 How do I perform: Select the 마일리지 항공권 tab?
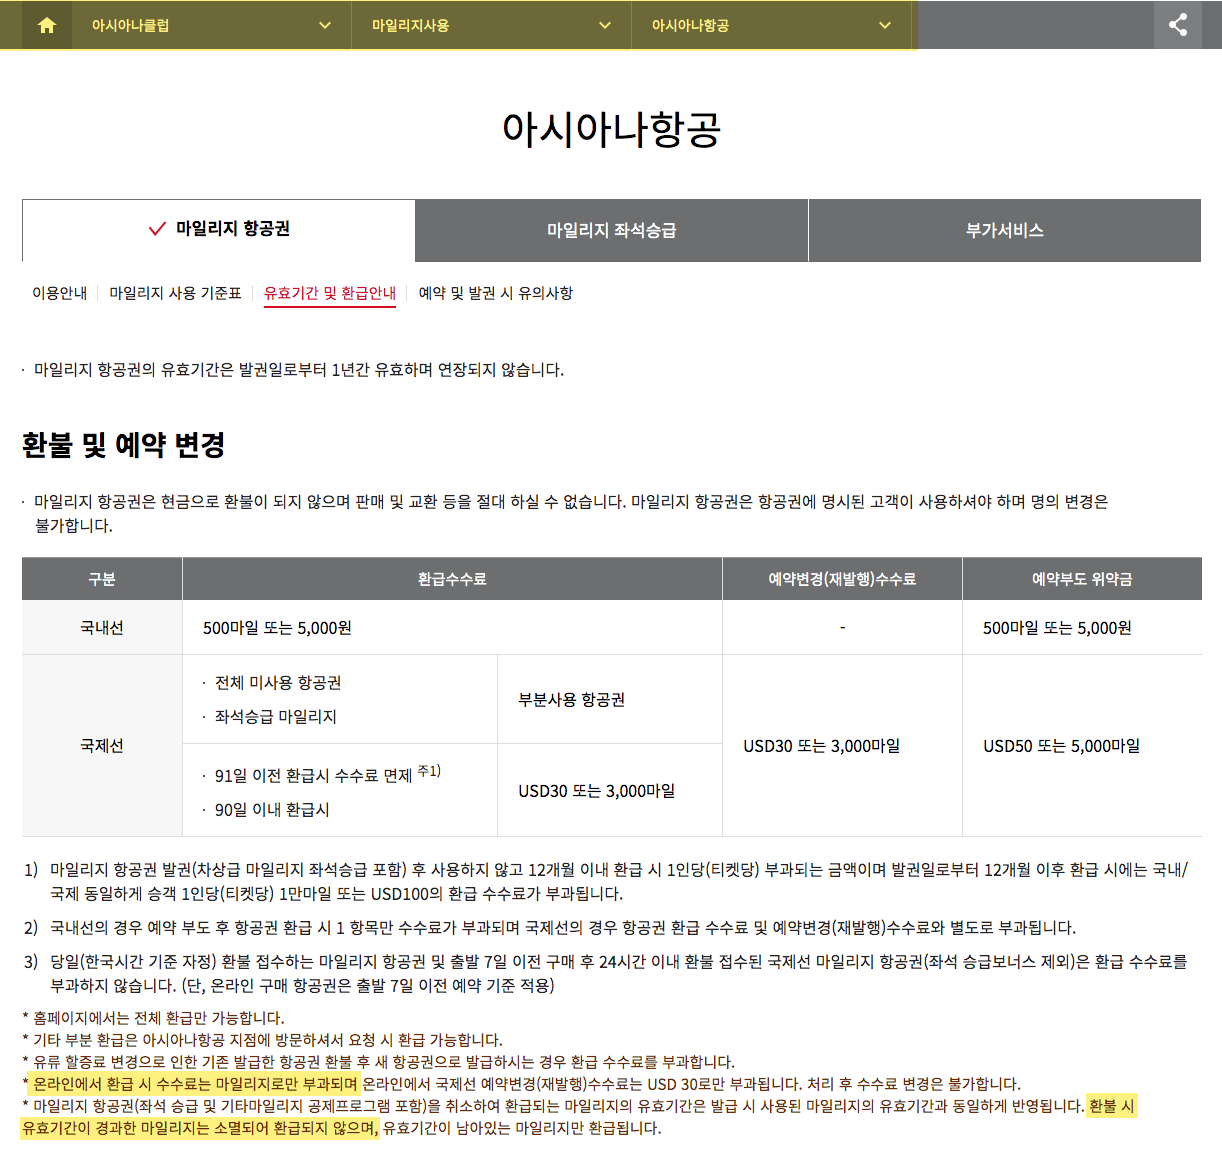219,229
